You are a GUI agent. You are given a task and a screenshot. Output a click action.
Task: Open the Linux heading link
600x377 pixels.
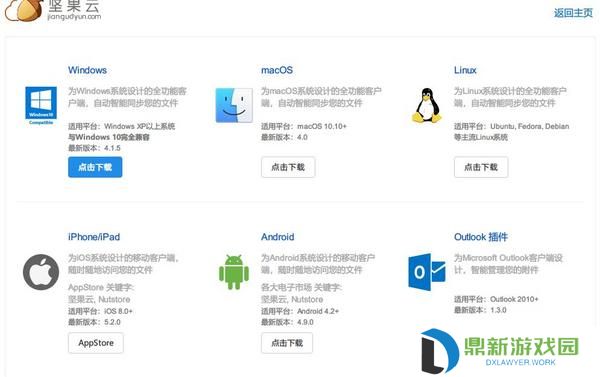click(465, 70)
